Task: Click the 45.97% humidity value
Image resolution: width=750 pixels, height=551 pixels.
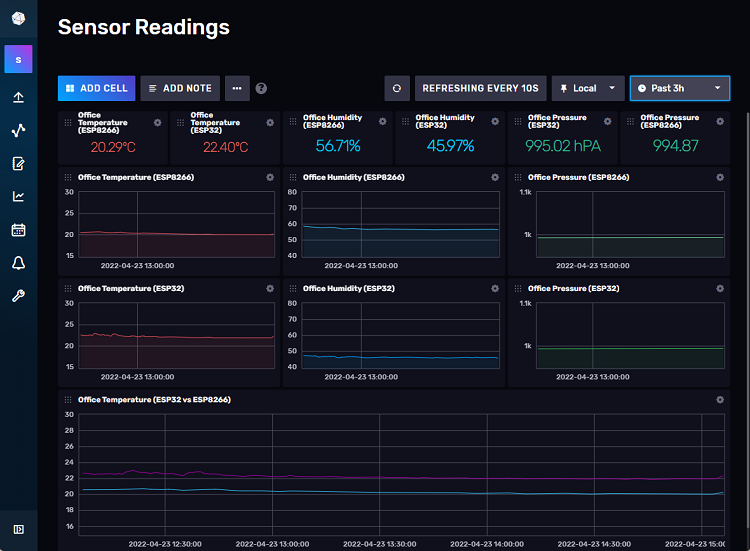Action: click(x=451, y=146)
